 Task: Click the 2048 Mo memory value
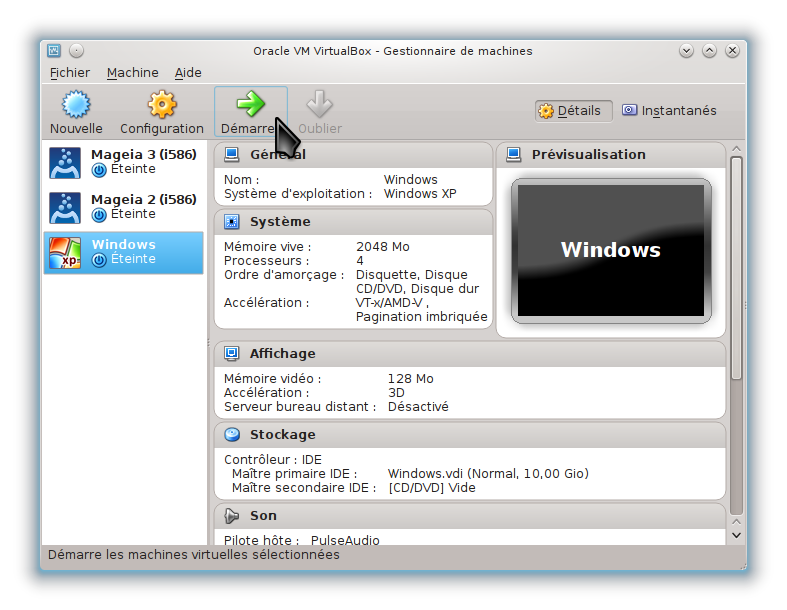coord(383,247)
